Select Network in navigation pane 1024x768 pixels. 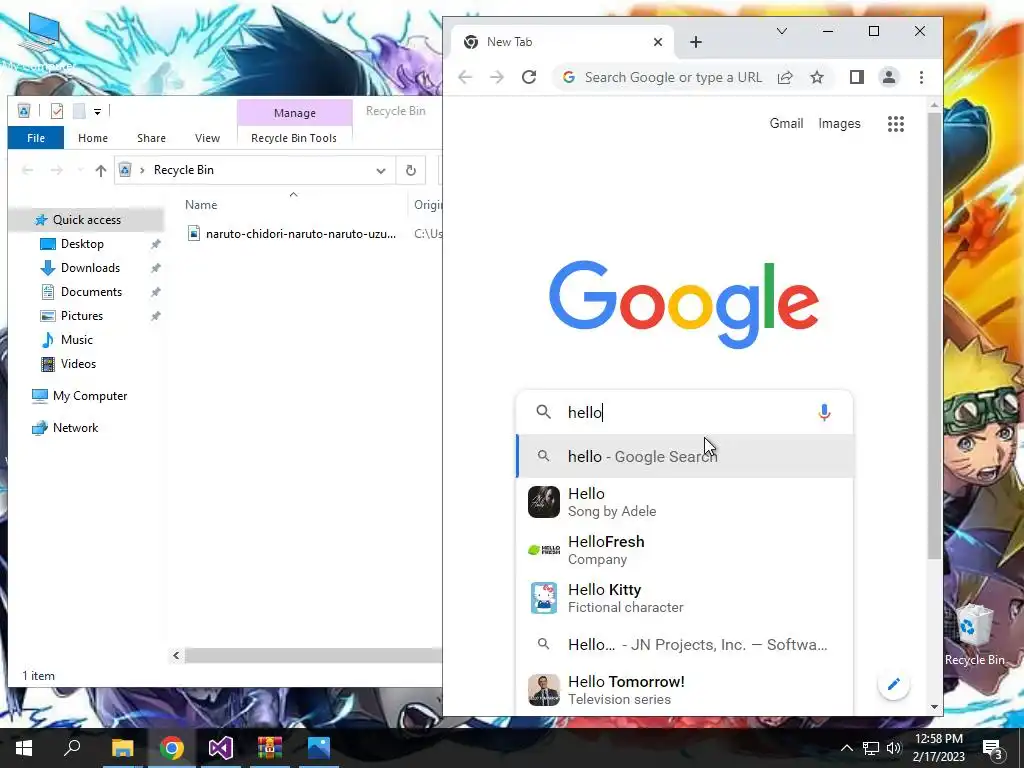point(75,428)
